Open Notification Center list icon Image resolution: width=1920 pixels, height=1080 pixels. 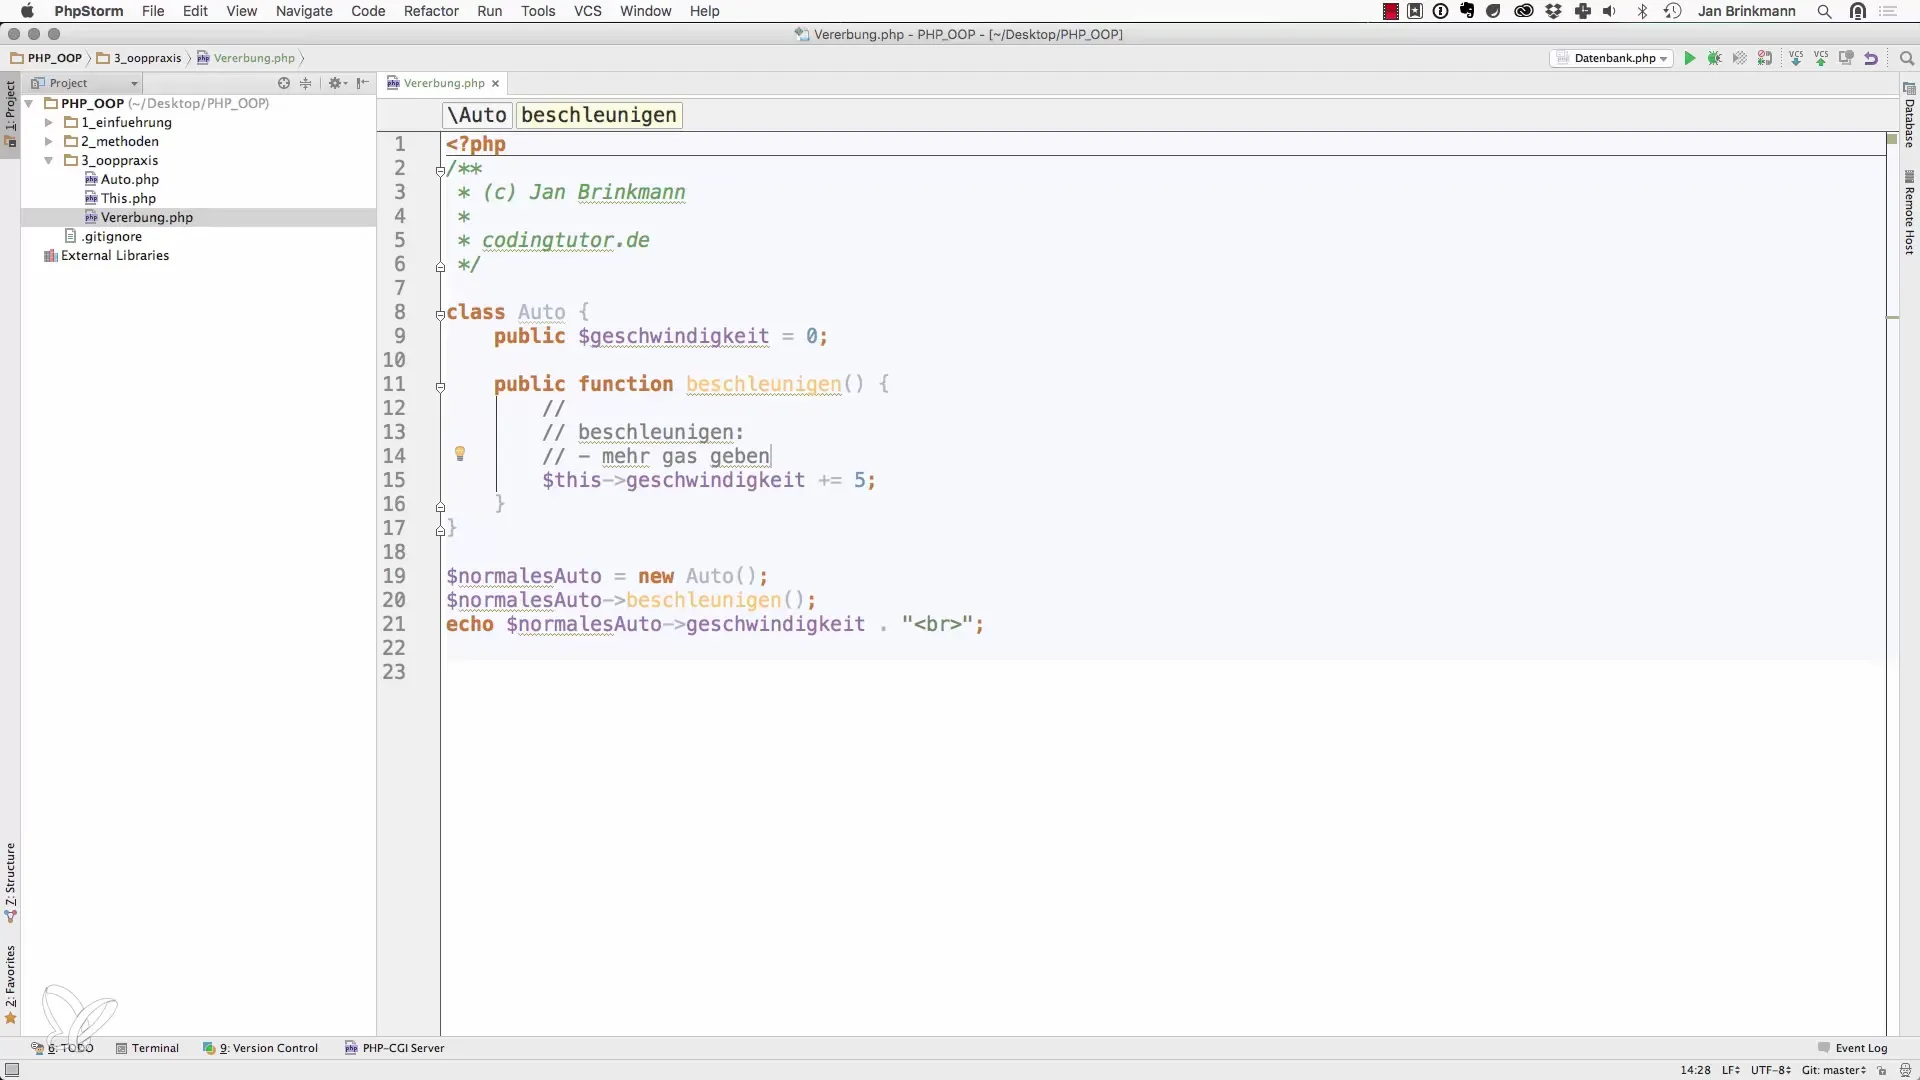coord(1889,11)
